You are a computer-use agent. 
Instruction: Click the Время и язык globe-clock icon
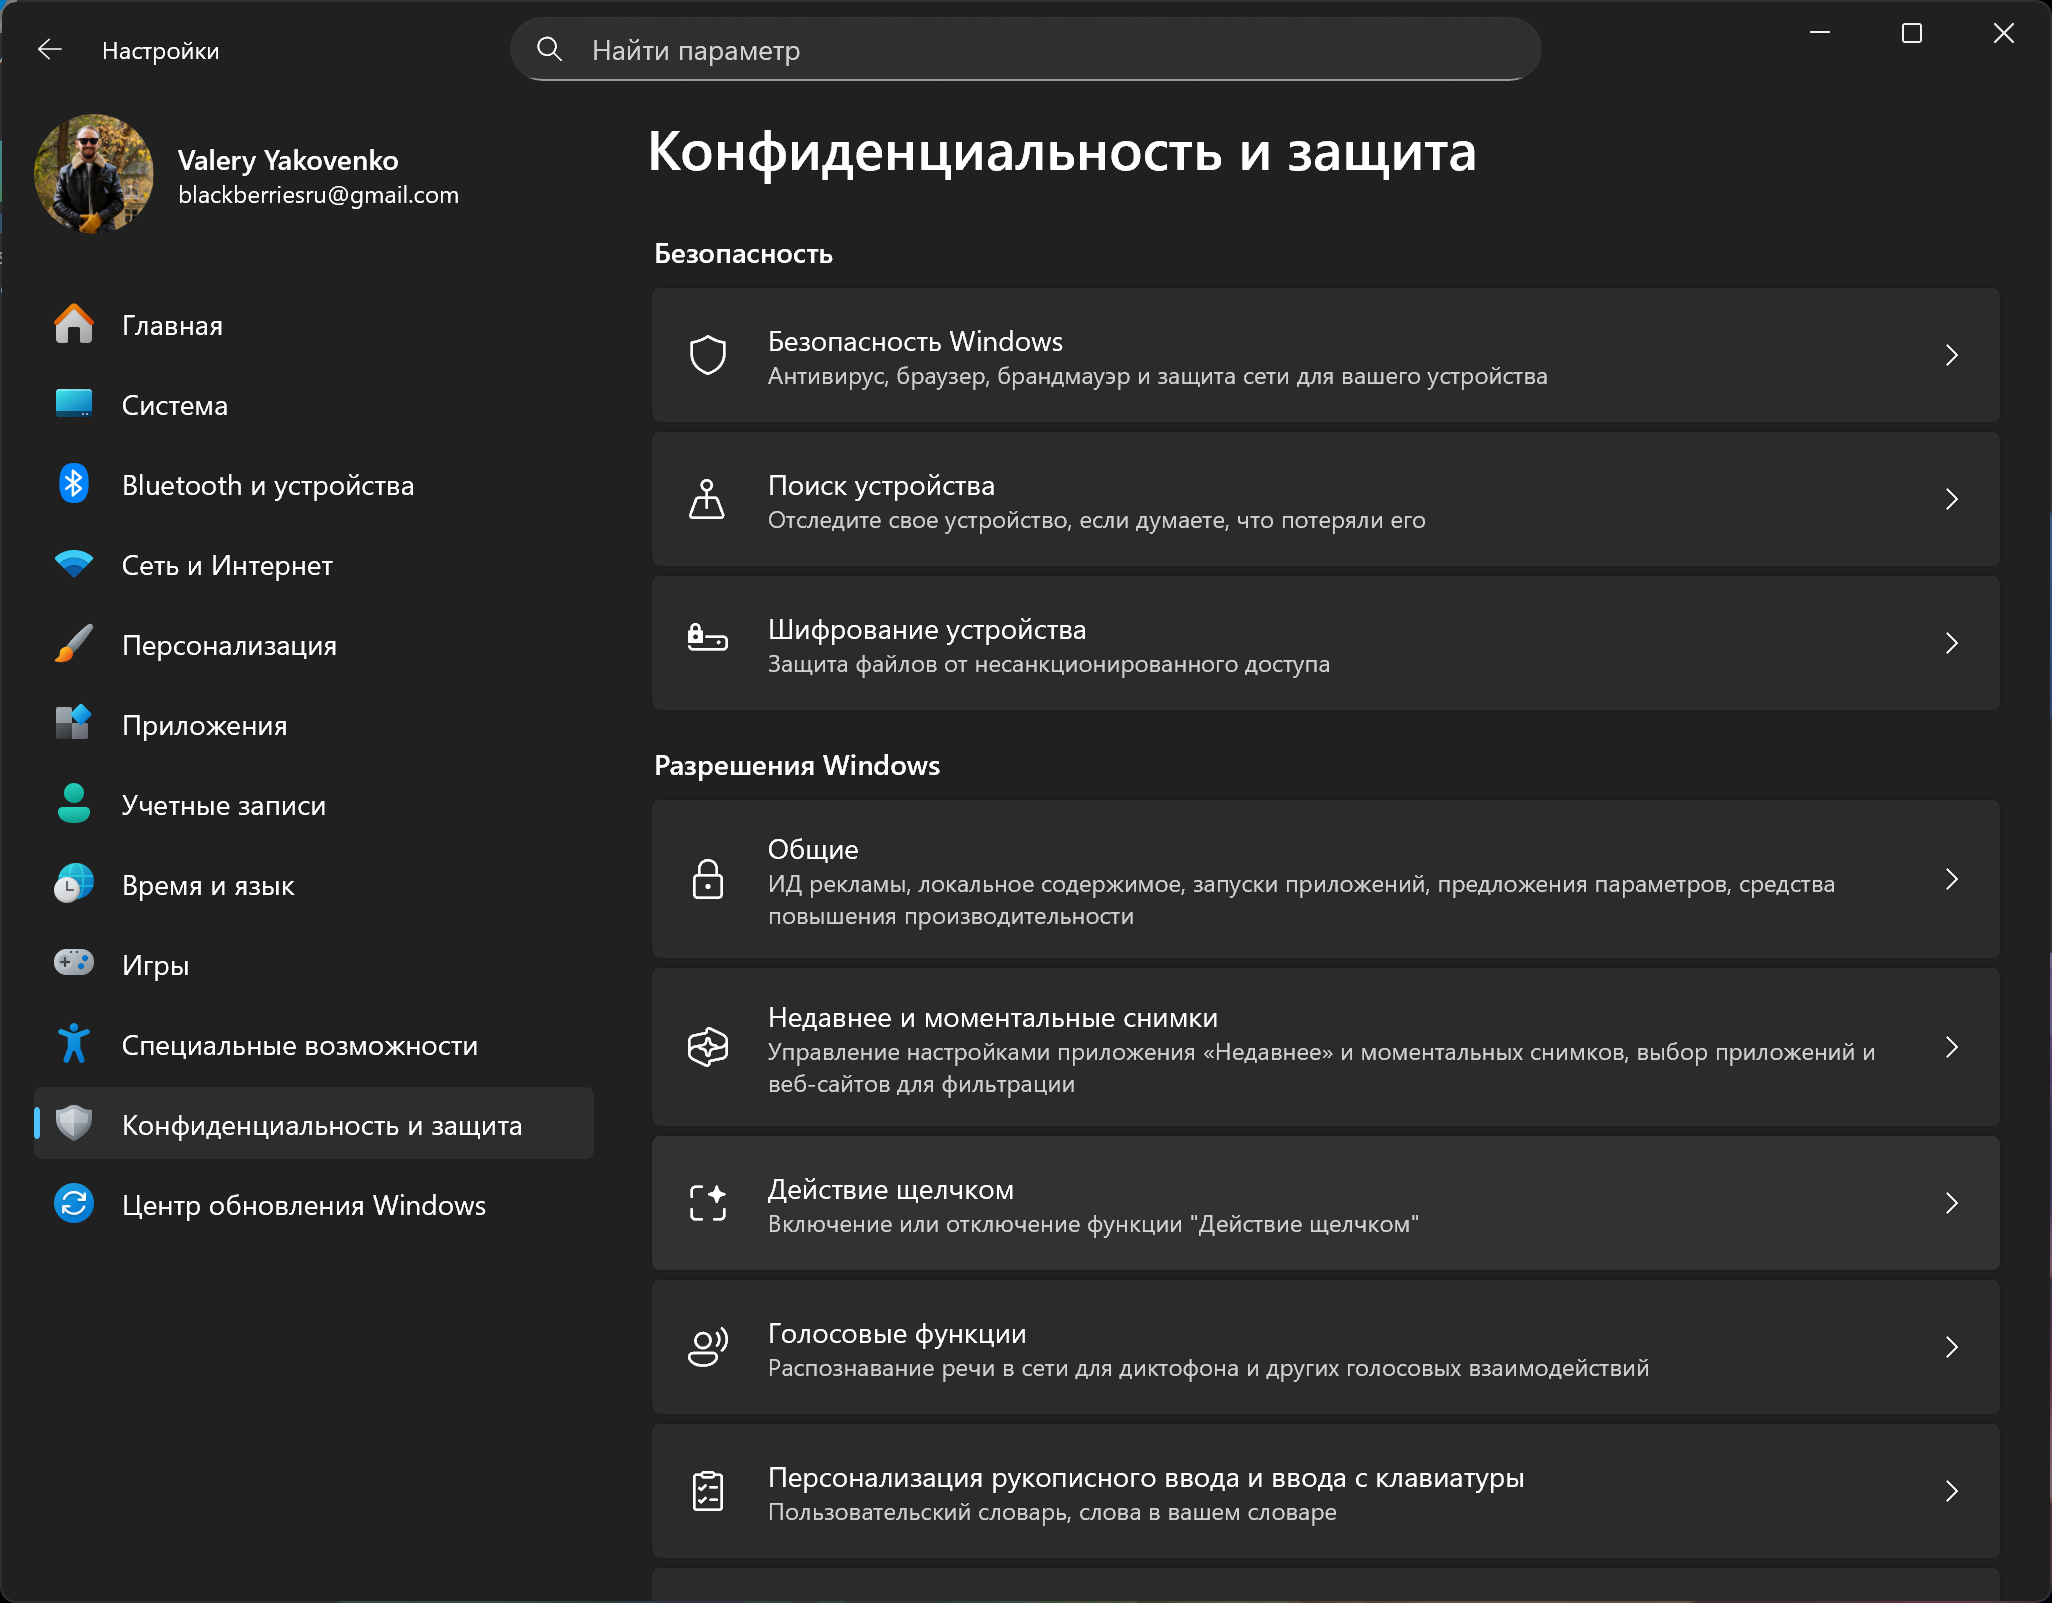pyautogui.click(x=74, y=884)
